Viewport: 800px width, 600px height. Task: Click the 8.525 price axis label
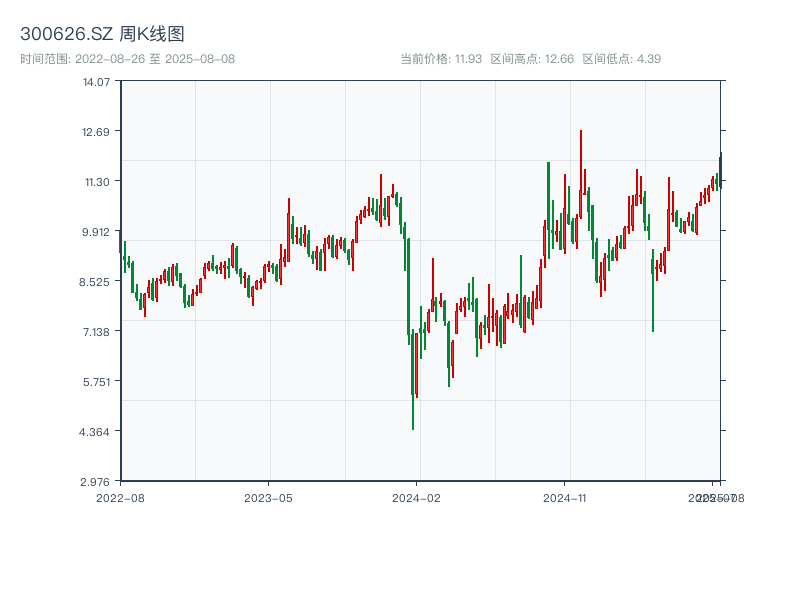click(x=96, y=281)
